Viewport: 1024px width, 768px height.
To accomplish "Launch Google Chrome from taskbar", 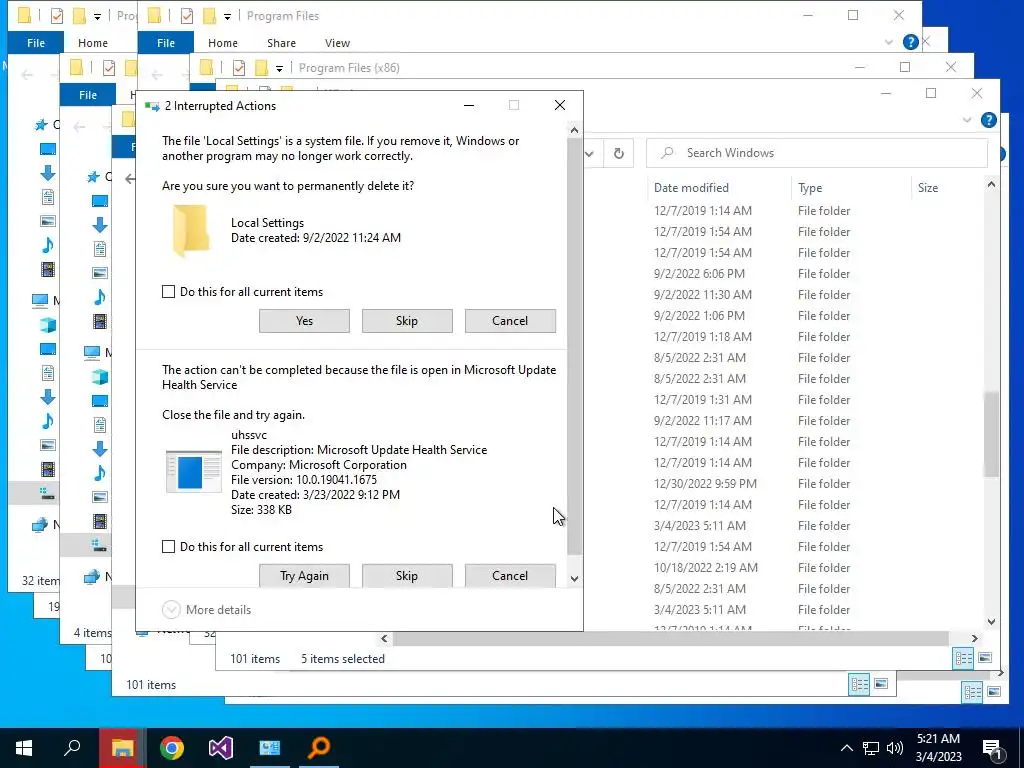I will pyautogui.click(x=172, y=747).
